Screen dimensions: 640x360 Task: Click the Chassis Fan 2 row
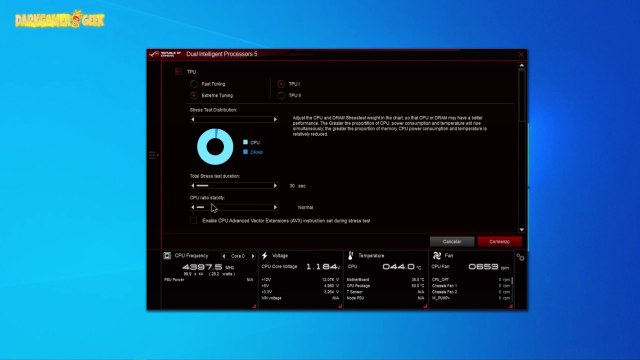pyautogui.click(x=471, y=292)
